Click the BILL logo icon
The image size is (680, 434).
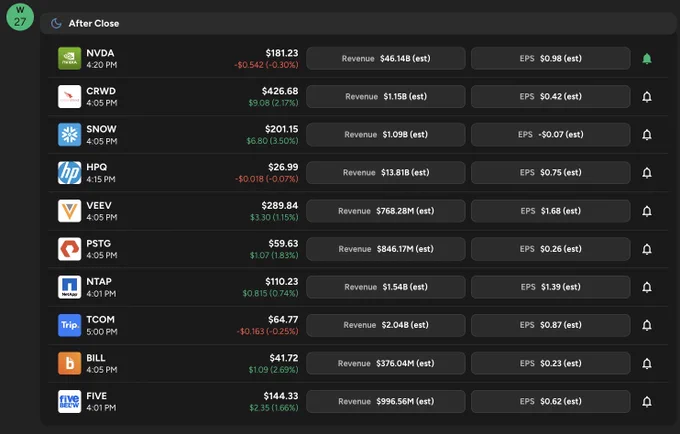coord(69,363)
